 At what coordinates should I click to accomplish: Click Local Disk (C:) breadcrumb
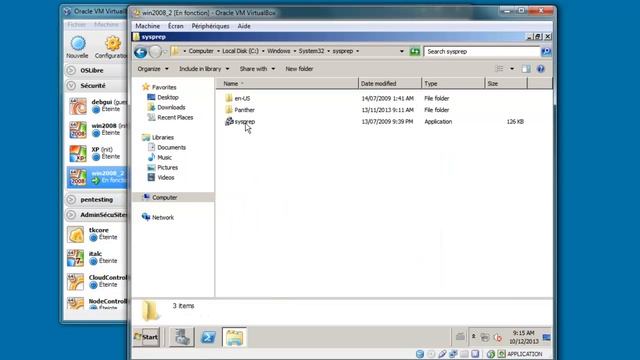(x=240, y=51)
